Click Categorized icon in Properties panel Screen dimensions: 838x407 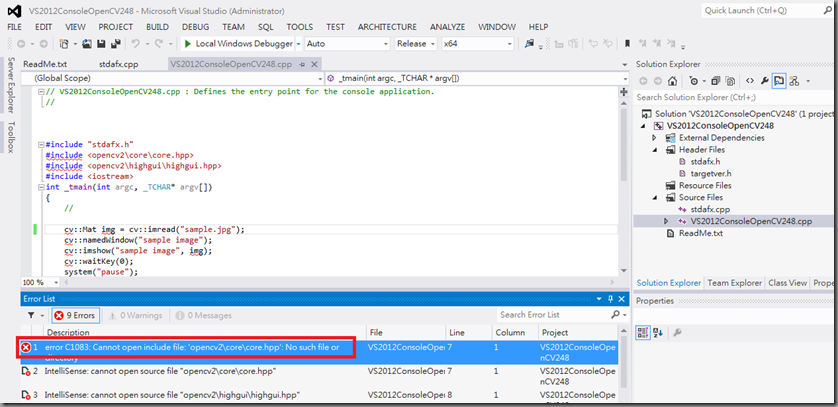click(x=642, y=333)
